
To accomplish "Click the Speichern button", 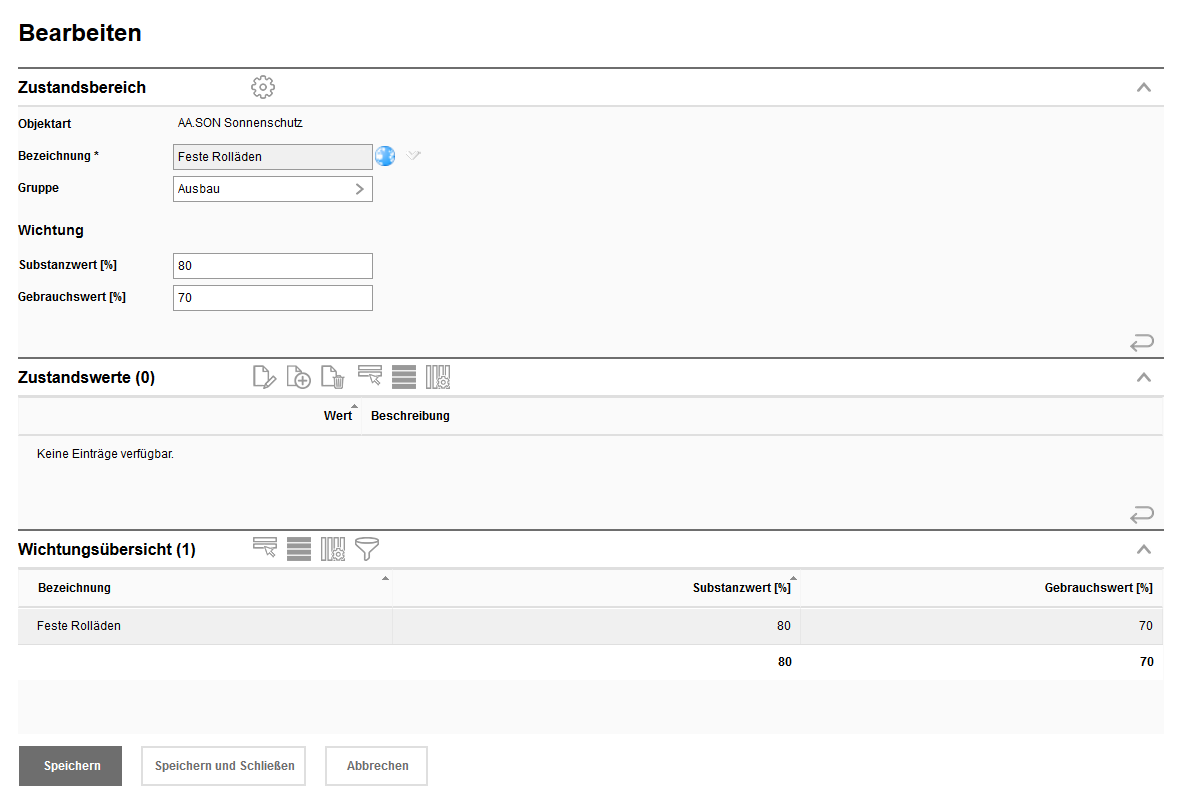I will coord(71,766).
